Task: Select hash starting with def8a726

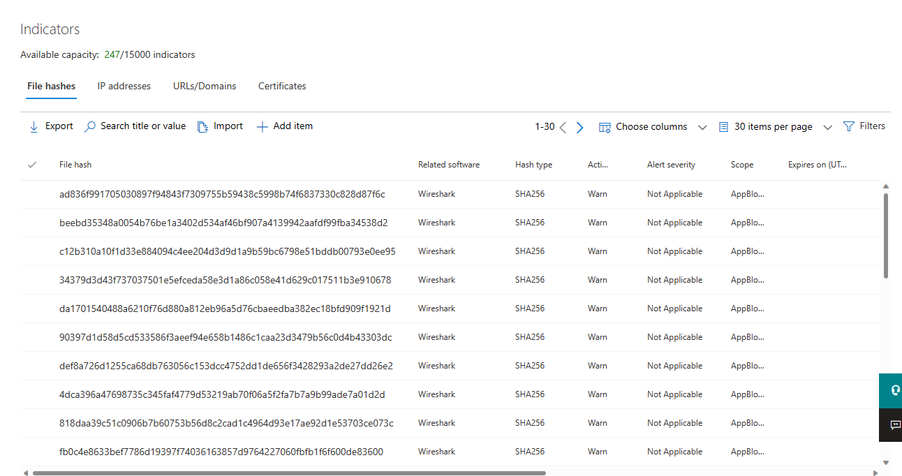Action: pos(226,366)
